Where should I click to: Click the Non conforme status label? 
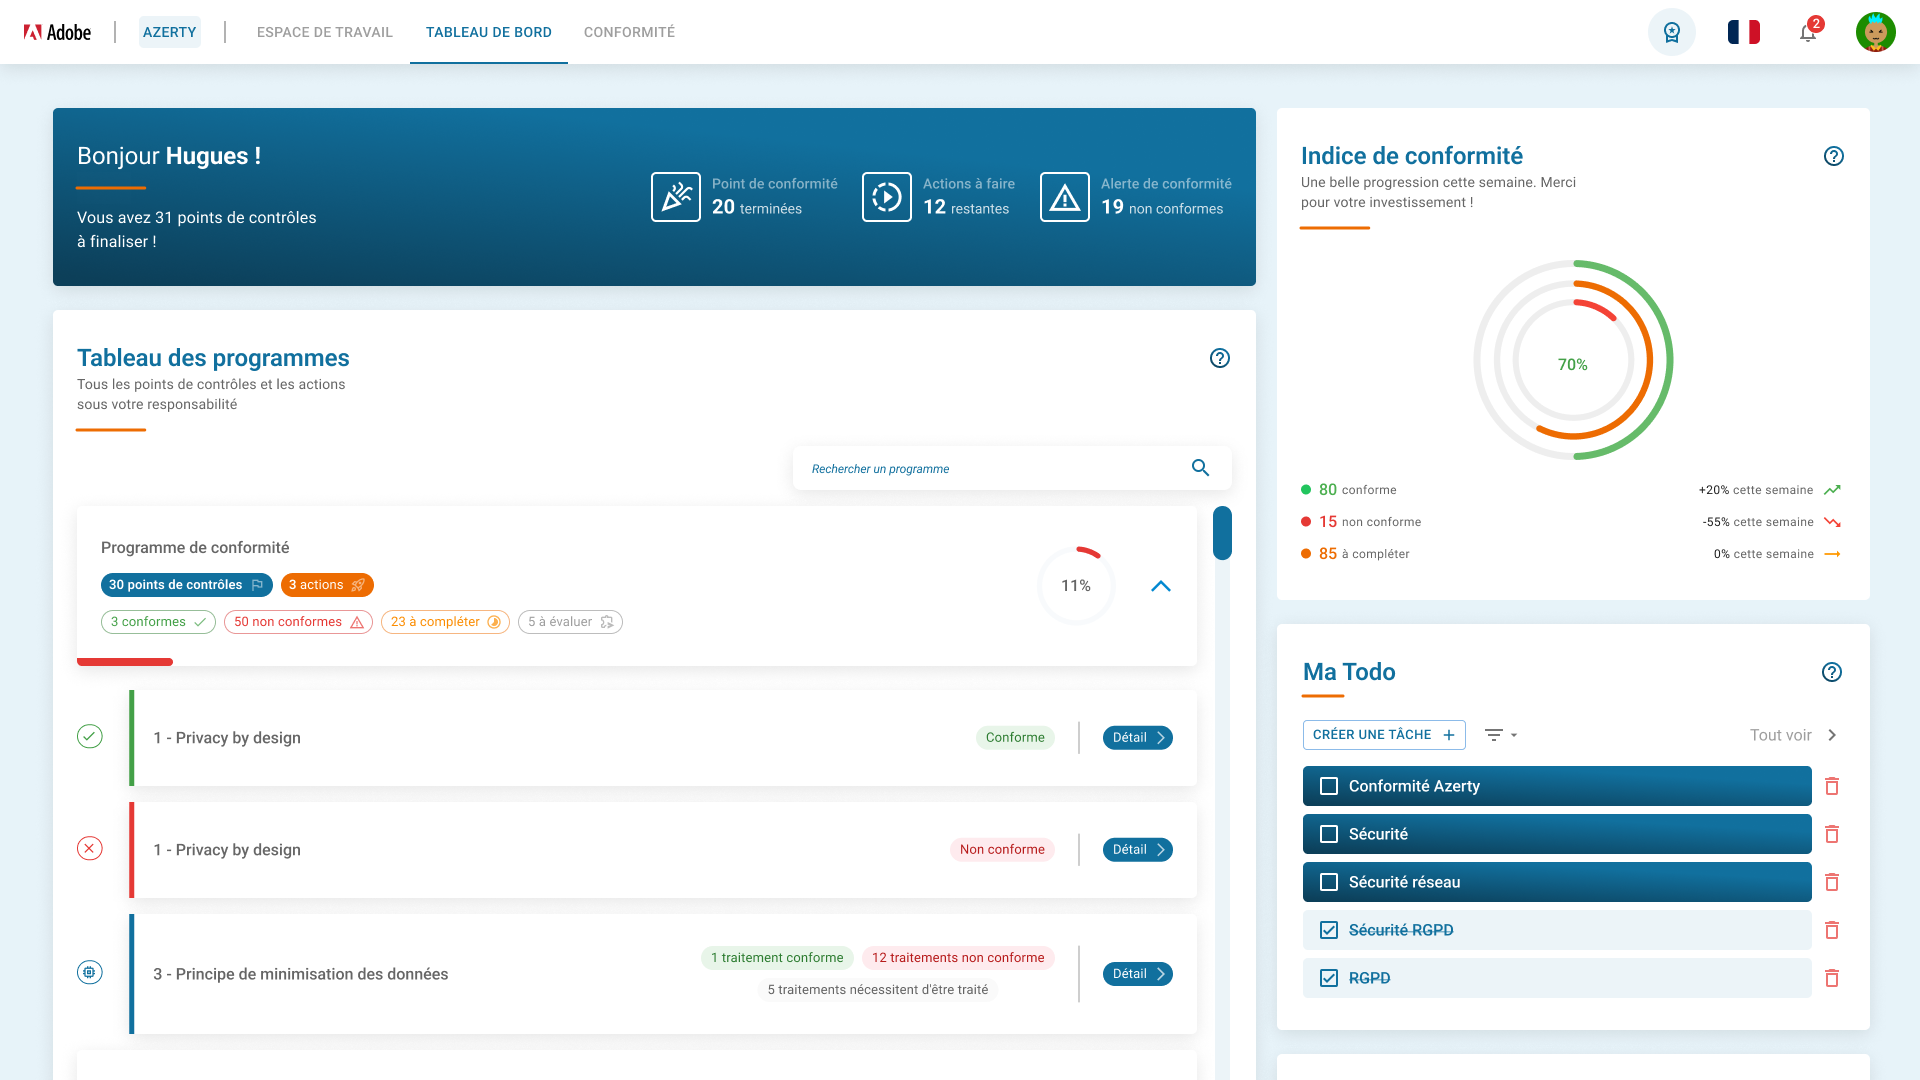1002,850
